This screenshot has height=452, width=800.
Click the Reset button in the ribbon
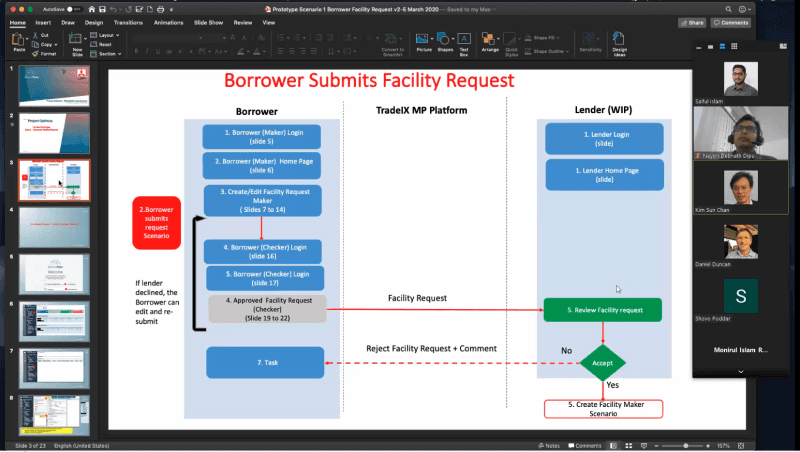coord(104,44)
